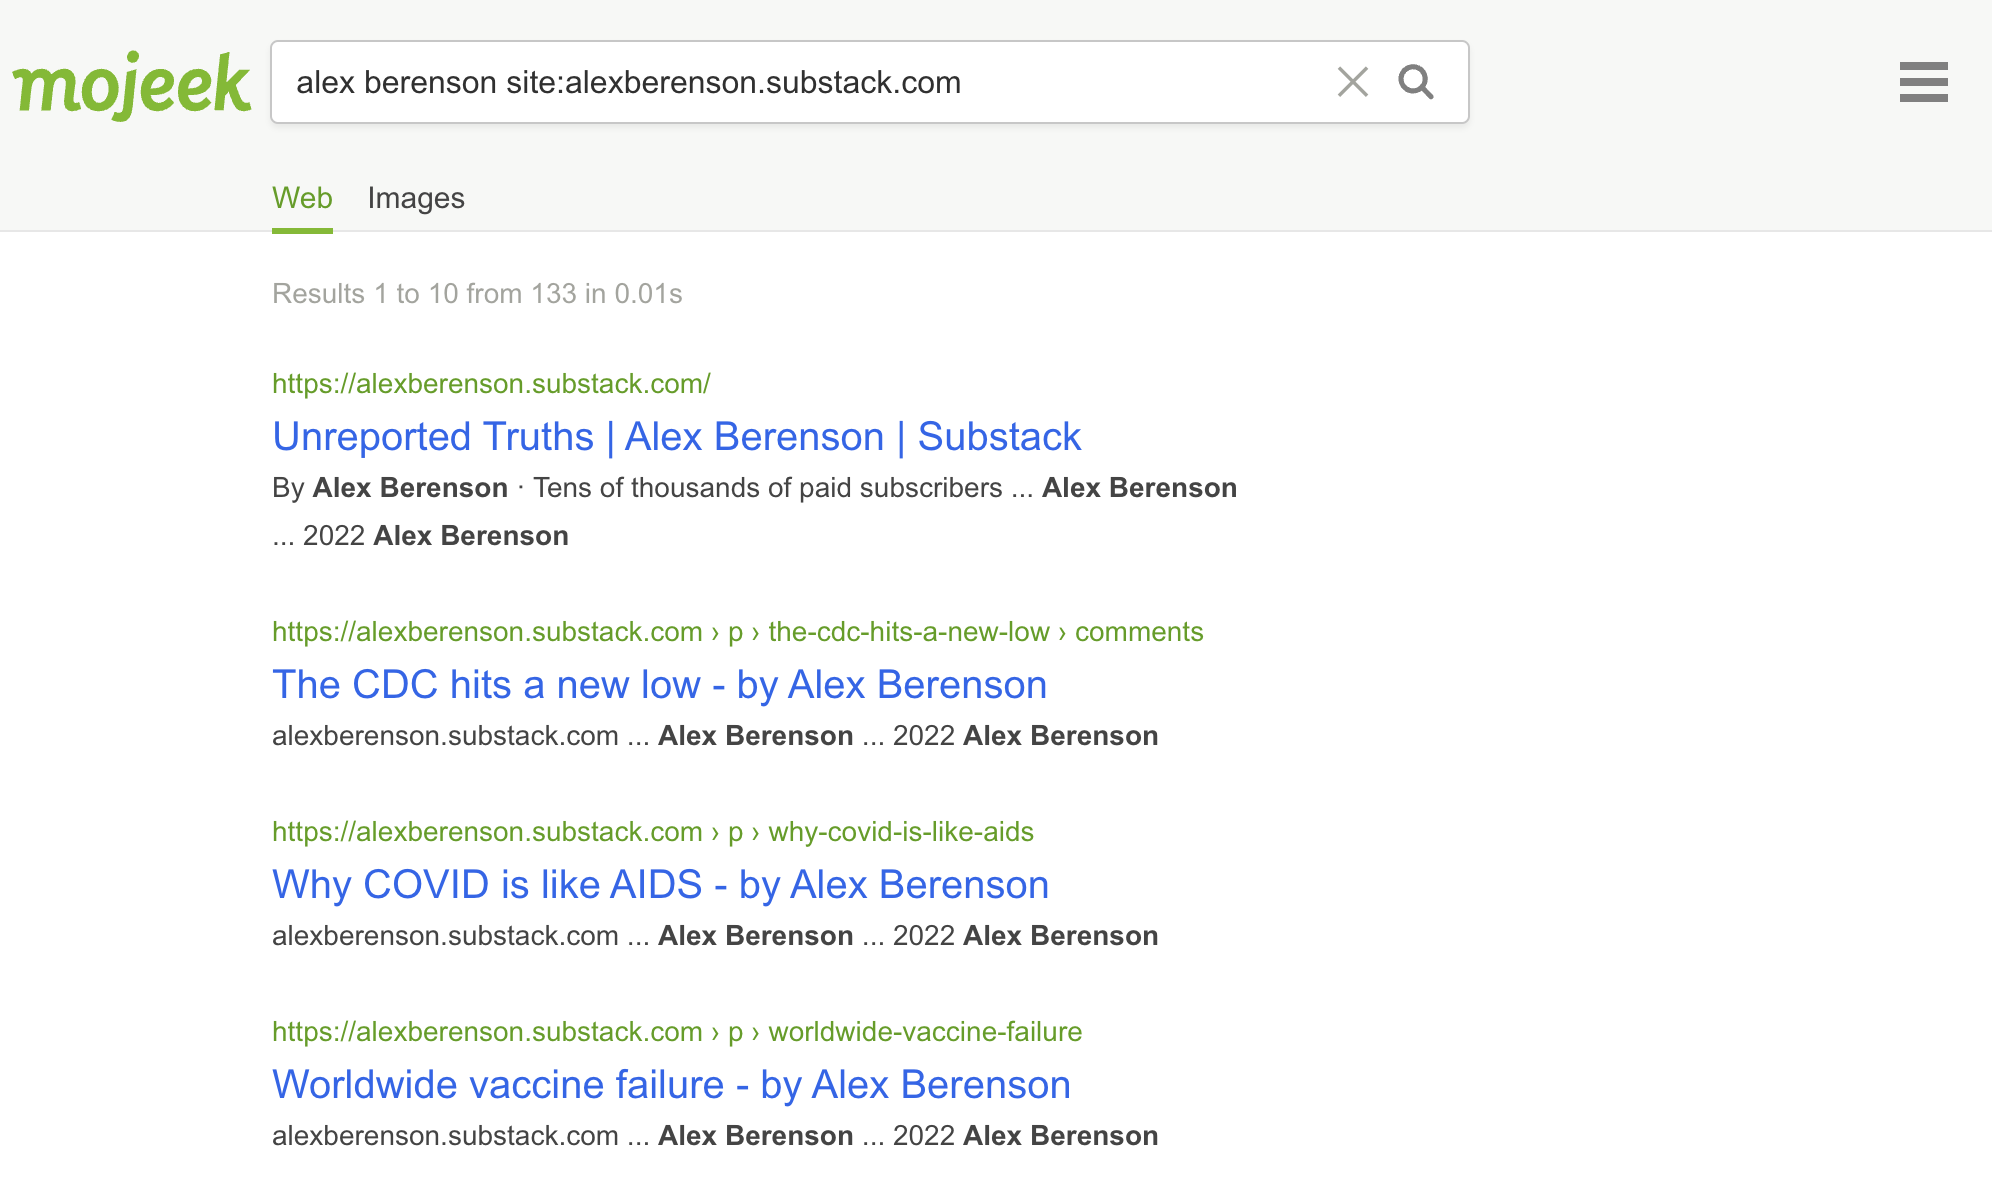Open Worldwide vaccine failure result
1992x1192 pixels.
tap(671, 1085)
